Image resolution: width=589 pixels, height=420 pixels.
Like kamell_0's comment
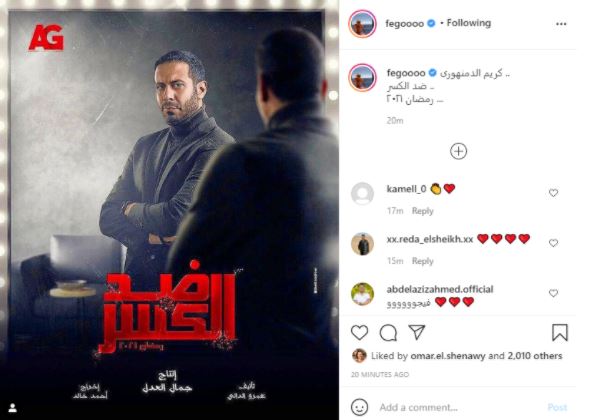553,193
